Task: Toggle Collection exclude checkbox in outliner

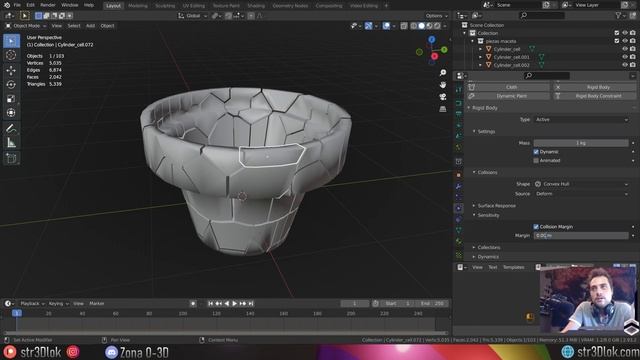Action: click(617, 33)
